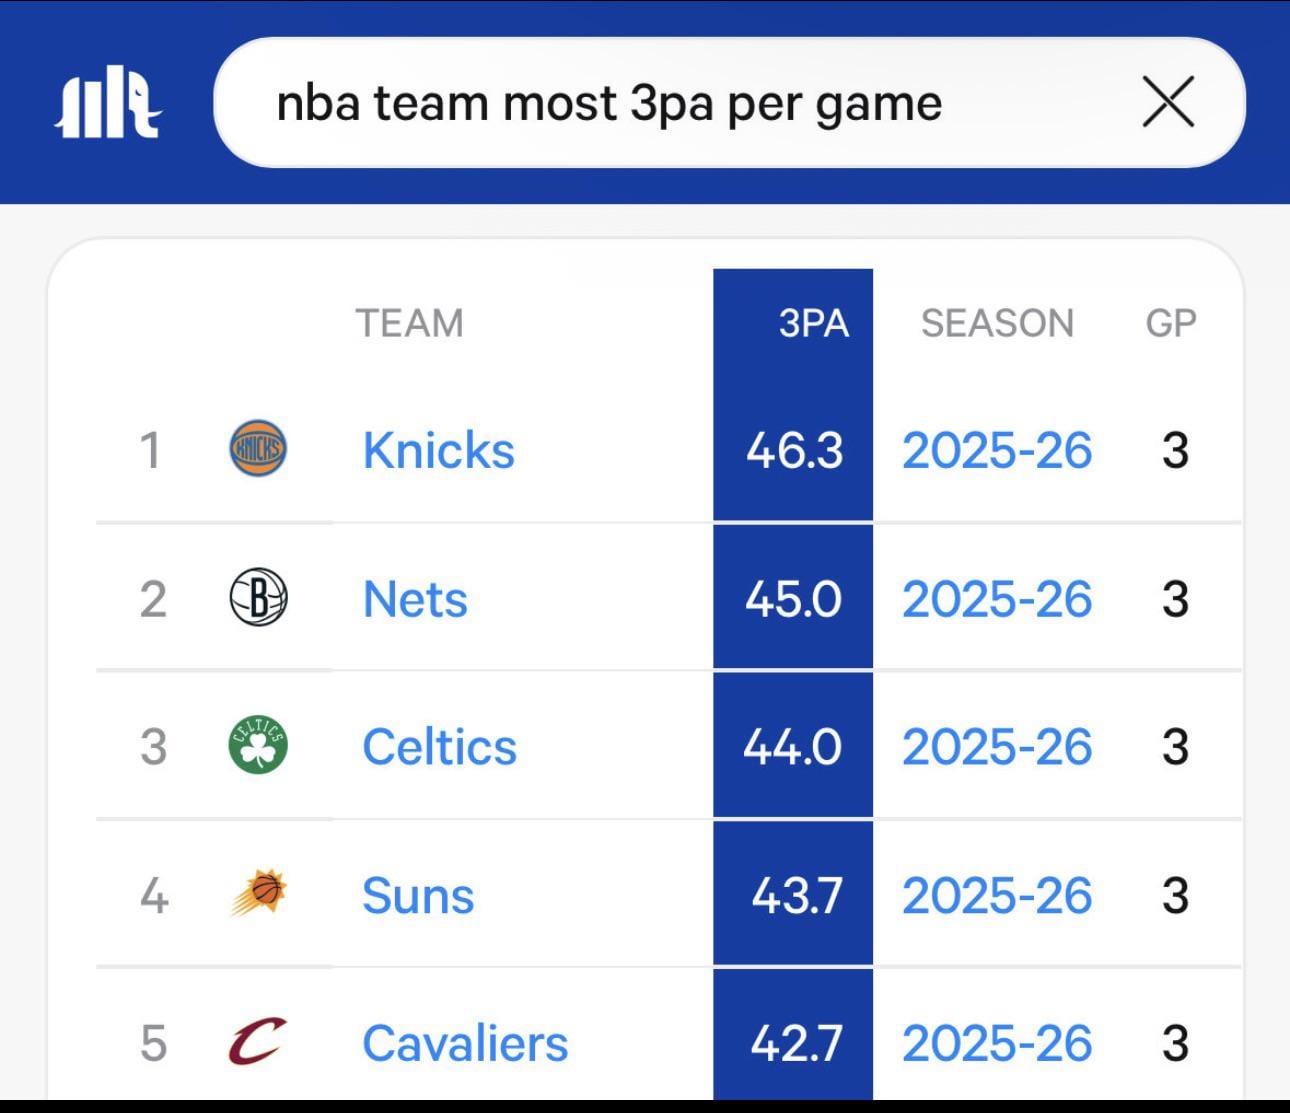
Task: Open the Nets team link
Action: (x=415, y=599)
